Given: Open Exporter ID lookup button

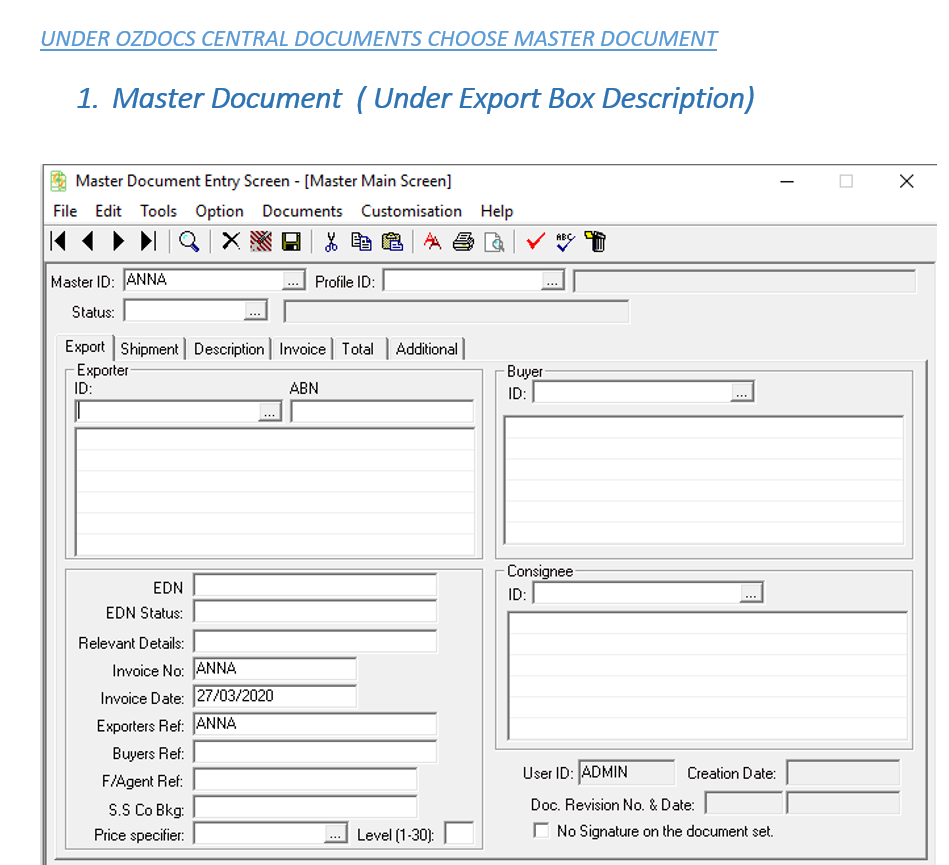Looking at the screenshot, I should point(269,412).
